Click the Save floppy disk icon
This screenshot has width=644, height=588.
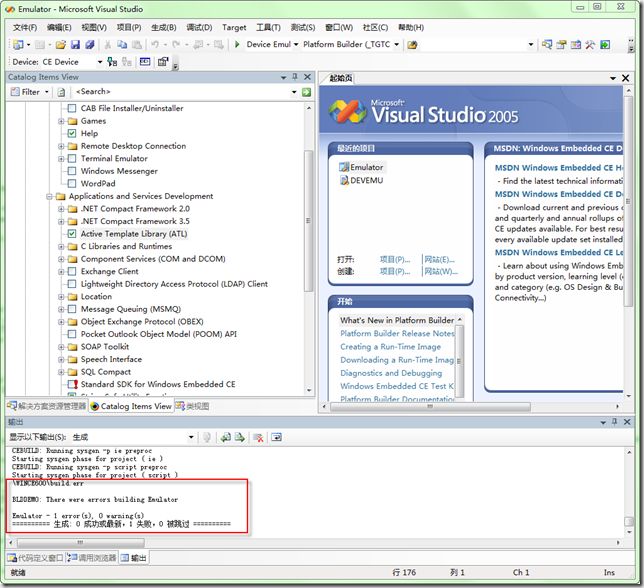75,44
